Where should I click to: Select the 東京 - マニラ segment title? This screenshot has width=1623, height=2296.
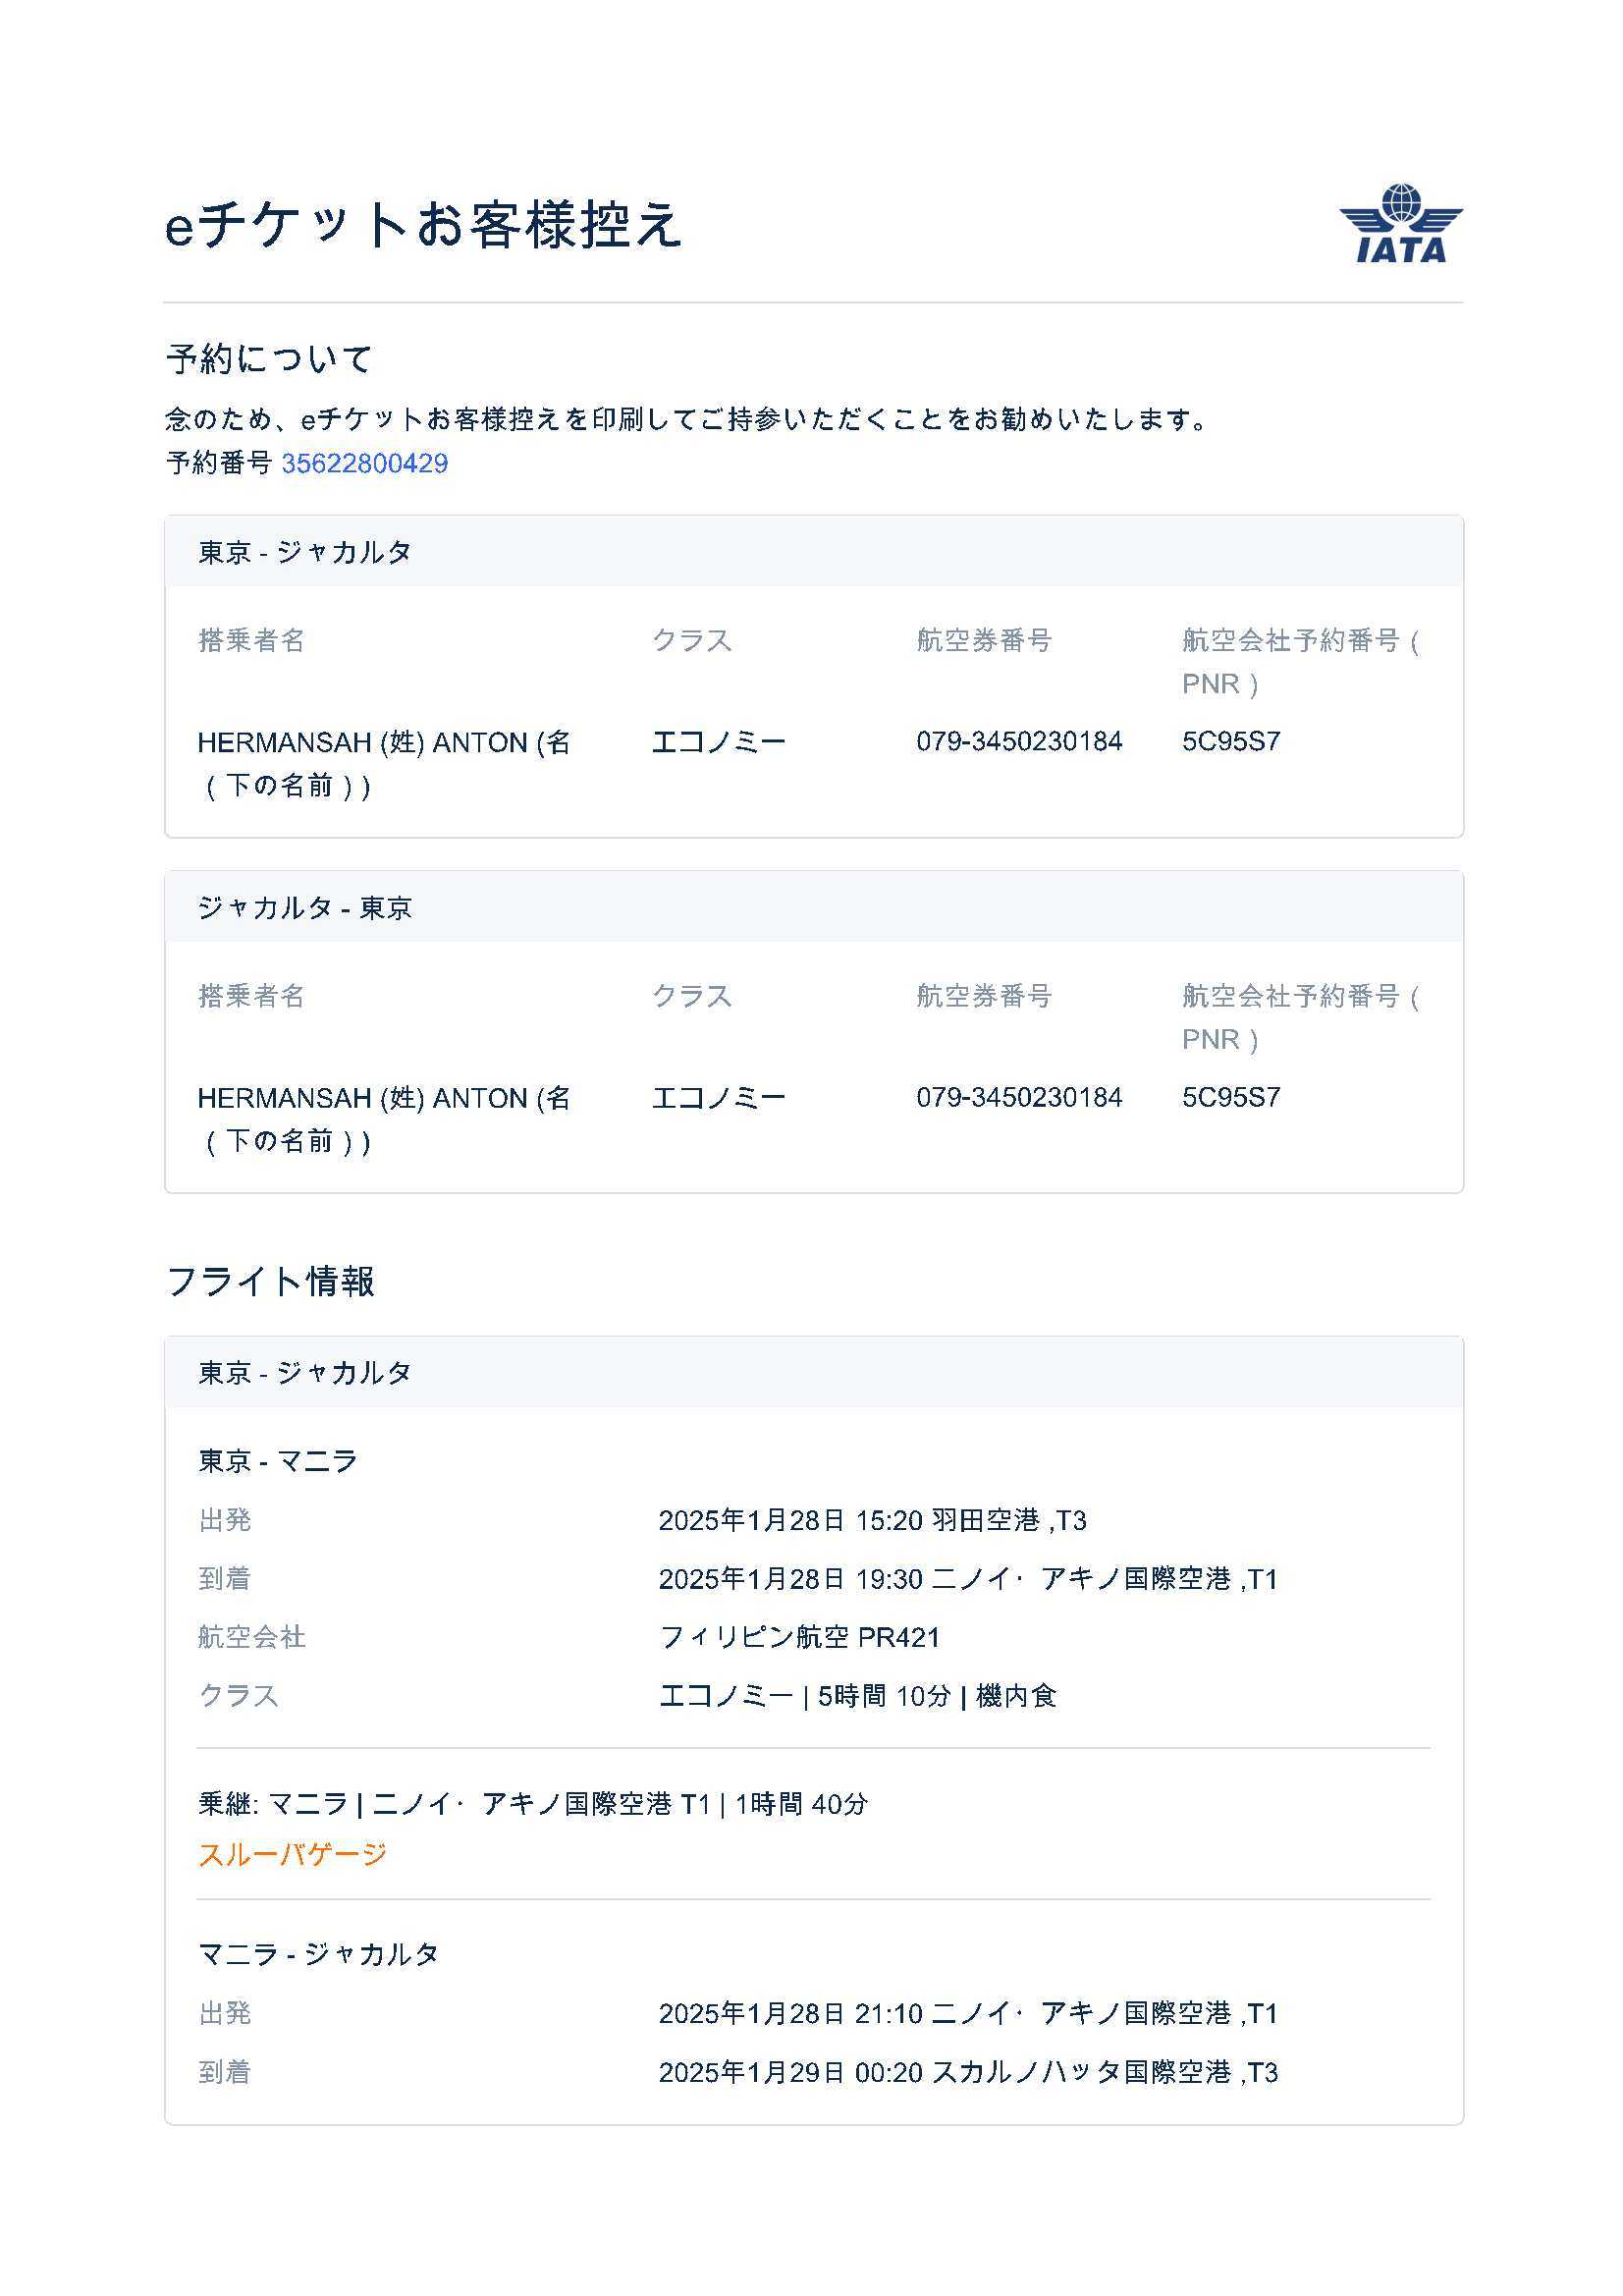pos(277,1461)
